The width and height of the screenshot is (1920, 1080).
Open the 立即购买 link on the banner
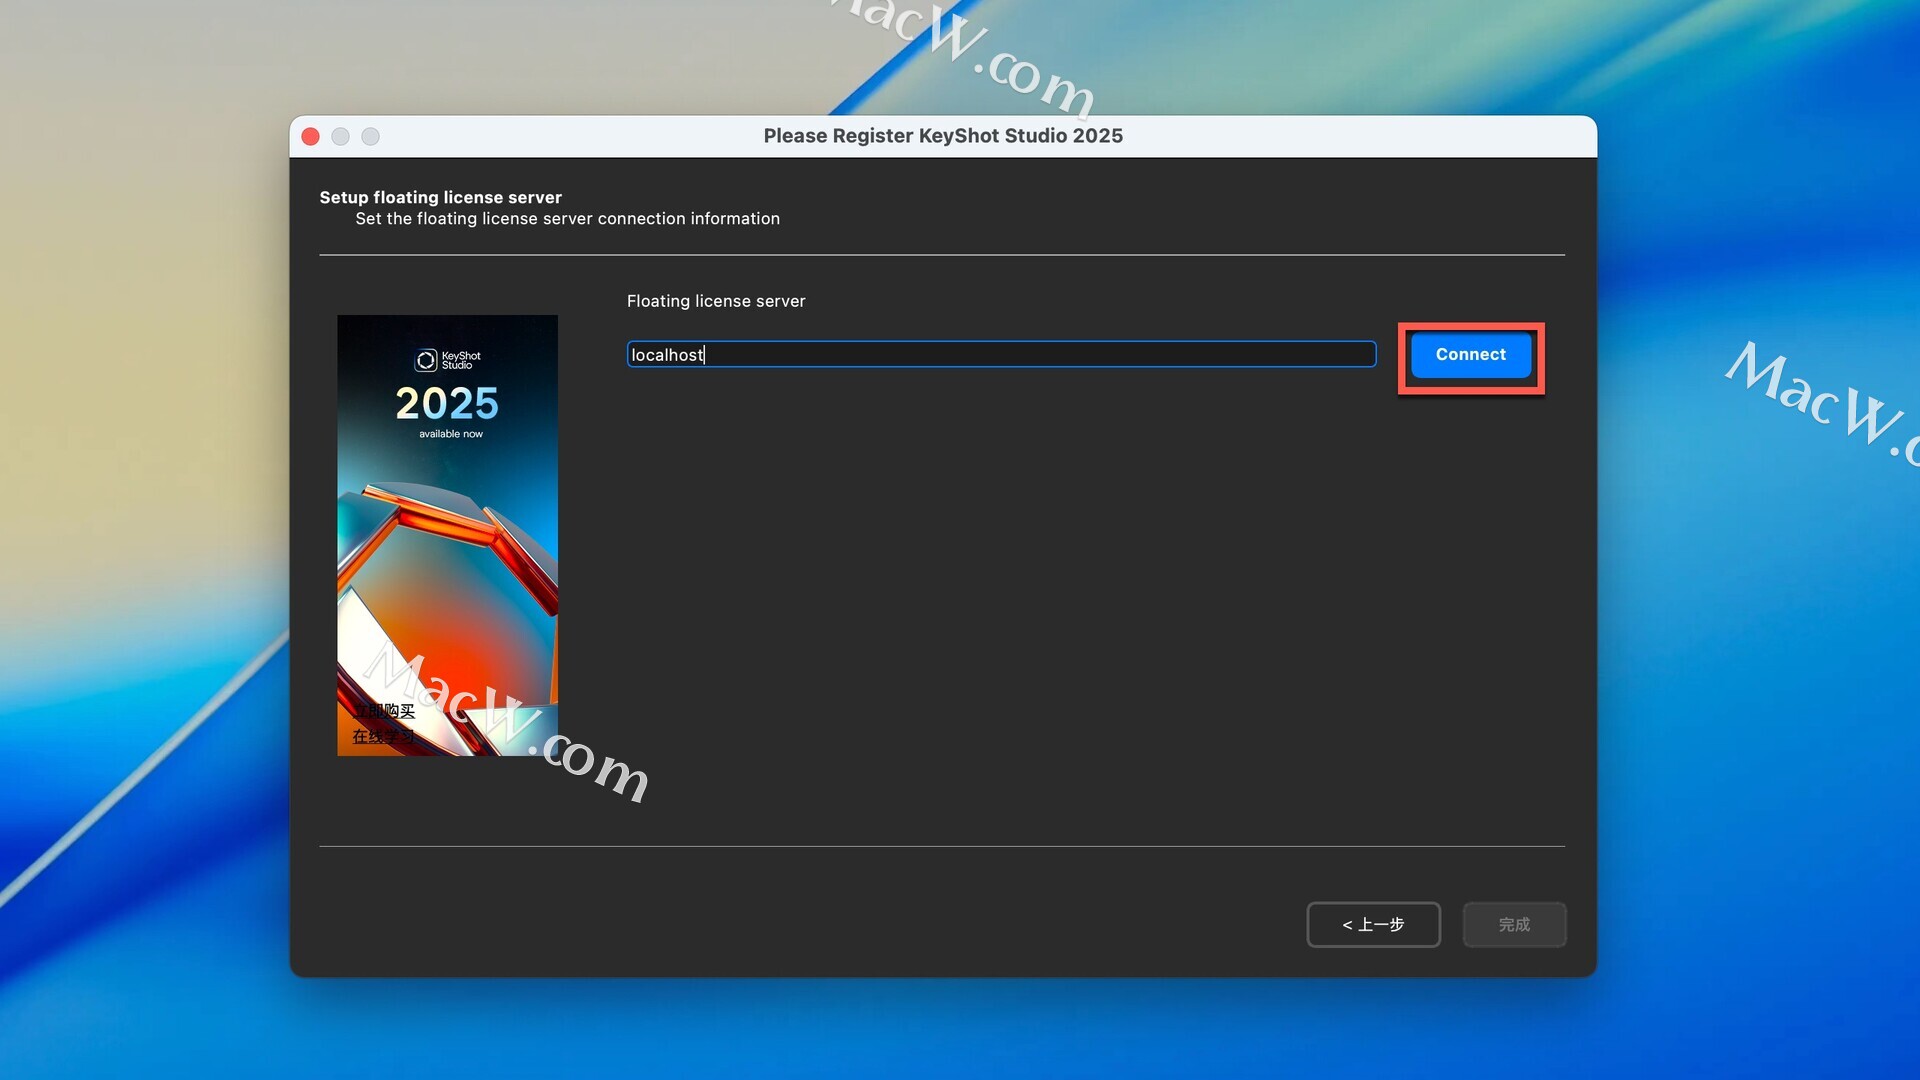click(383, 711)
